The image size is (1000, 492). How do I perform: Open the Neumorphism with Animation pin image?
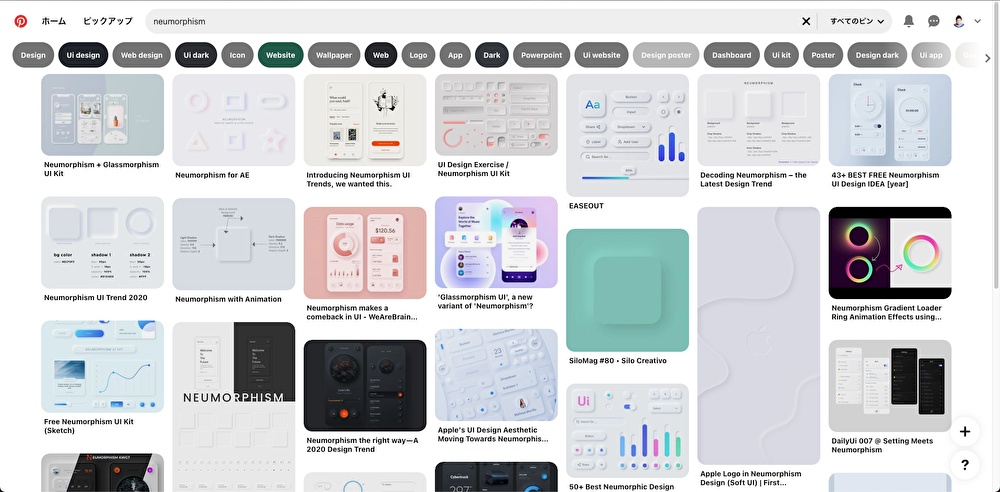click(x=234, y=244)
